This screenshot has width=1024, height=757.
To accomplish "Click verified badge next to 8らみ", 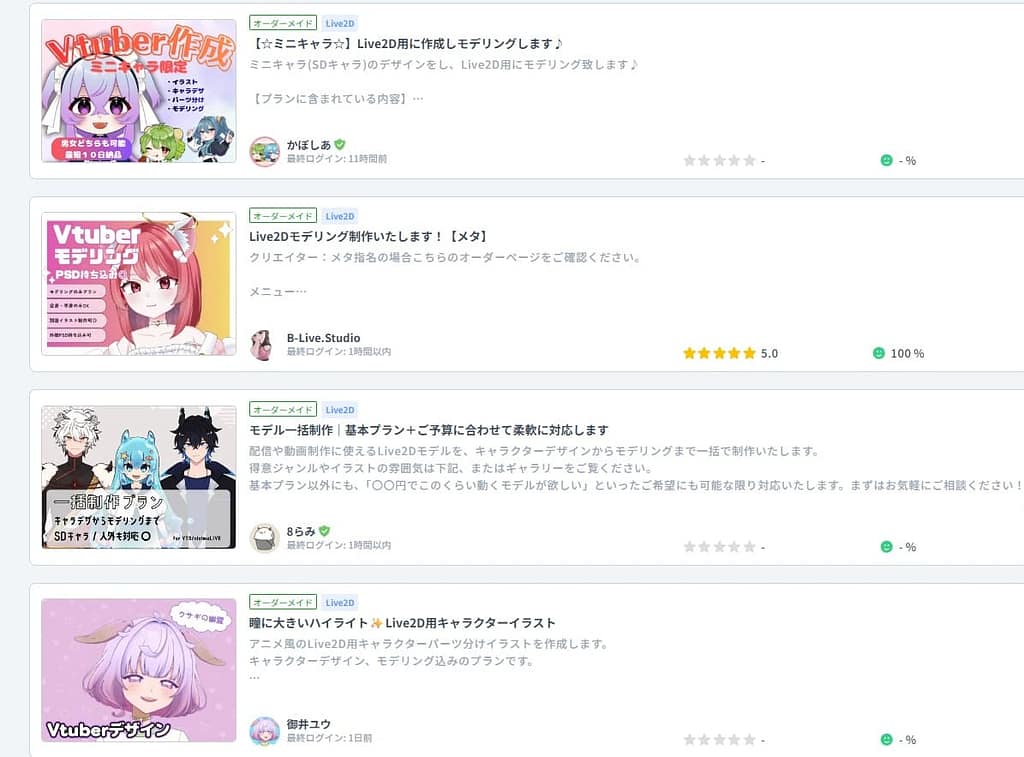I will pos(325,531).
